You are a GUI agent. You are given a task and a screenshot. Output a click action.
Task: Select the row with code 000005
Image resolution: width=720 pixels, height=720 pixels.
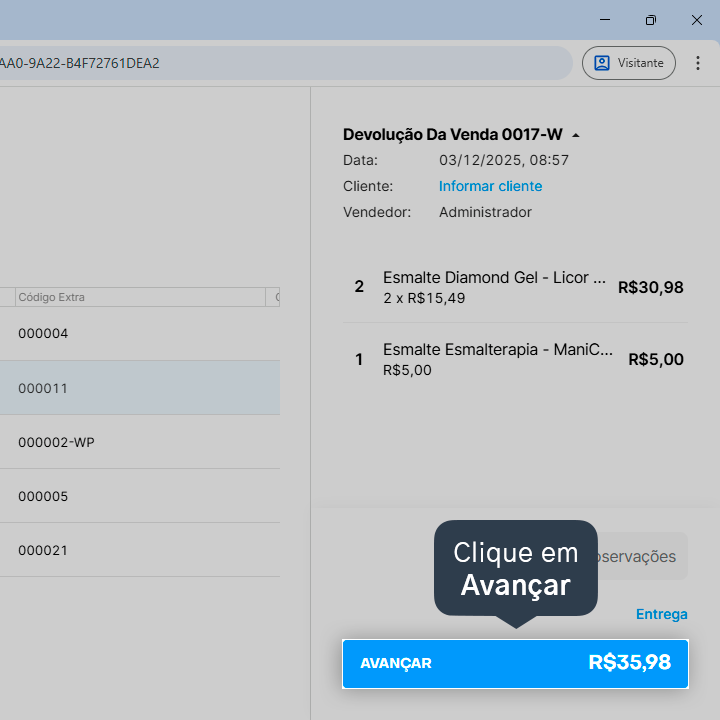point(140,496)
